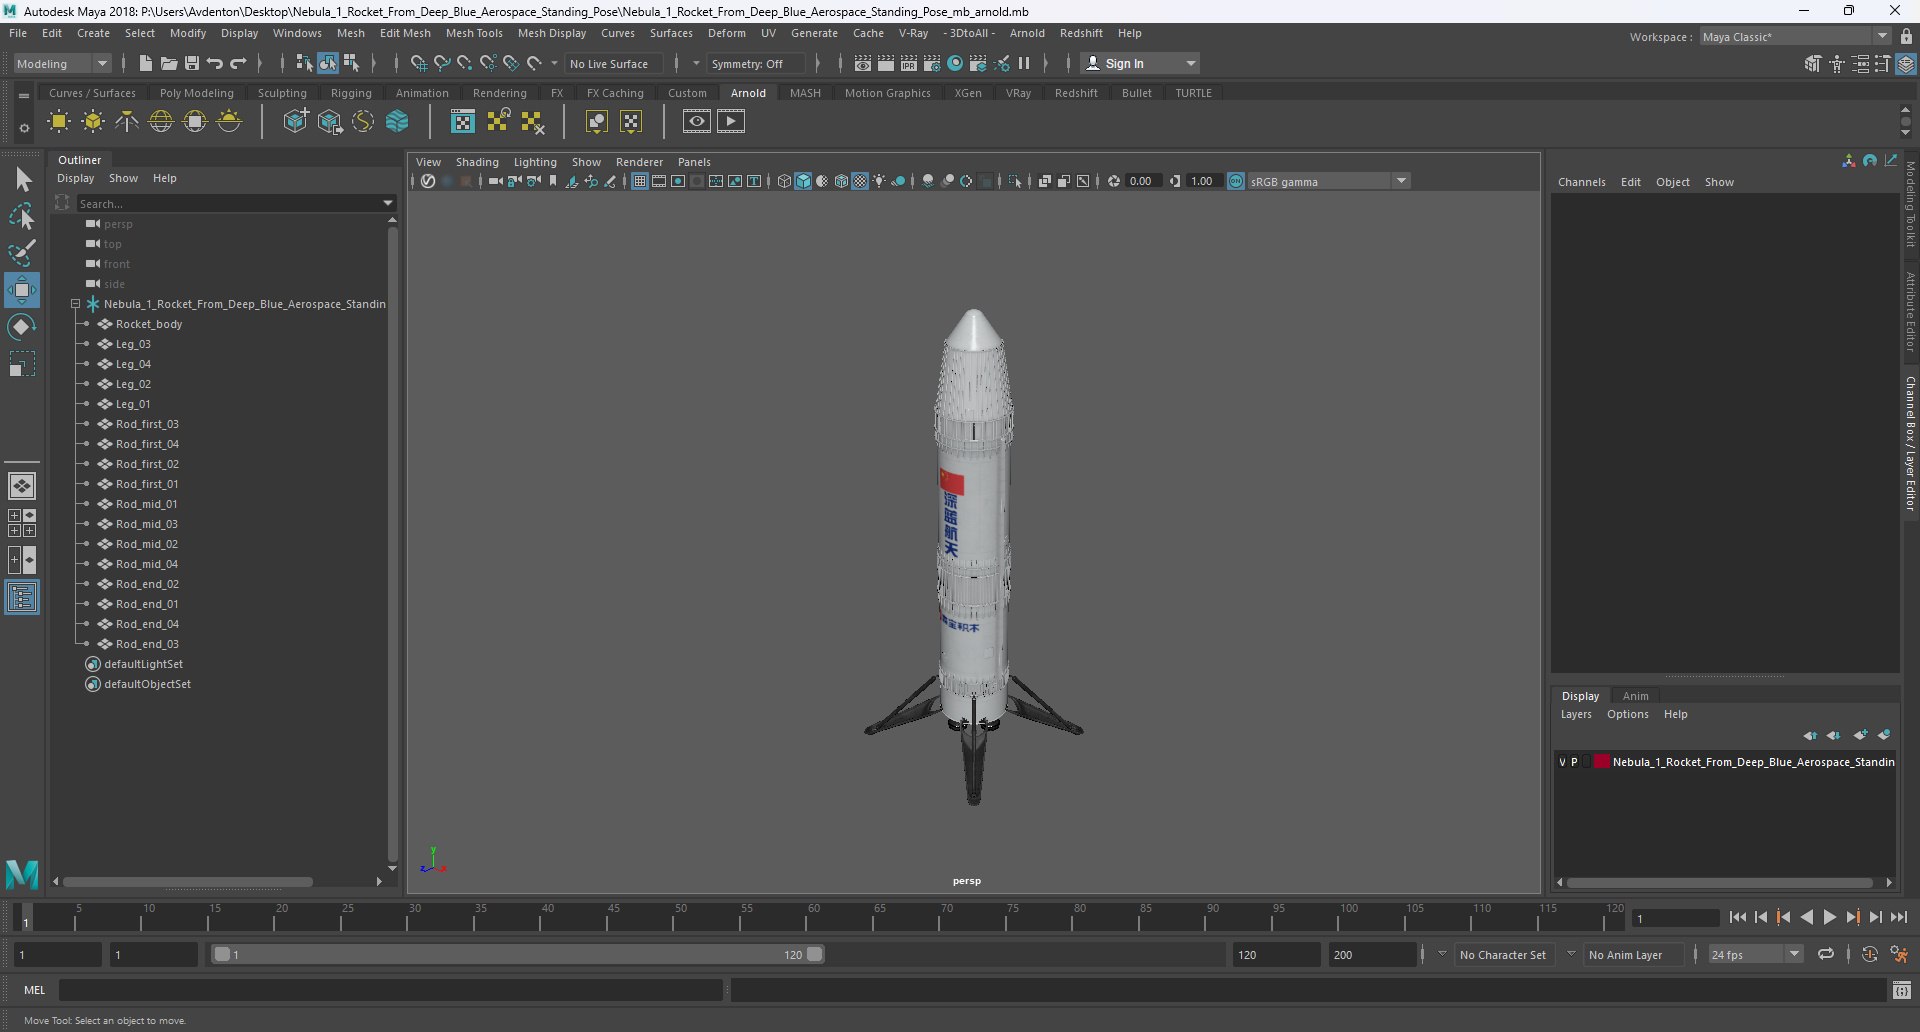Viewport: 1920px width, 1032px height.
Task: Open the Symmetry Off dropdown
Action: [755, 63]
